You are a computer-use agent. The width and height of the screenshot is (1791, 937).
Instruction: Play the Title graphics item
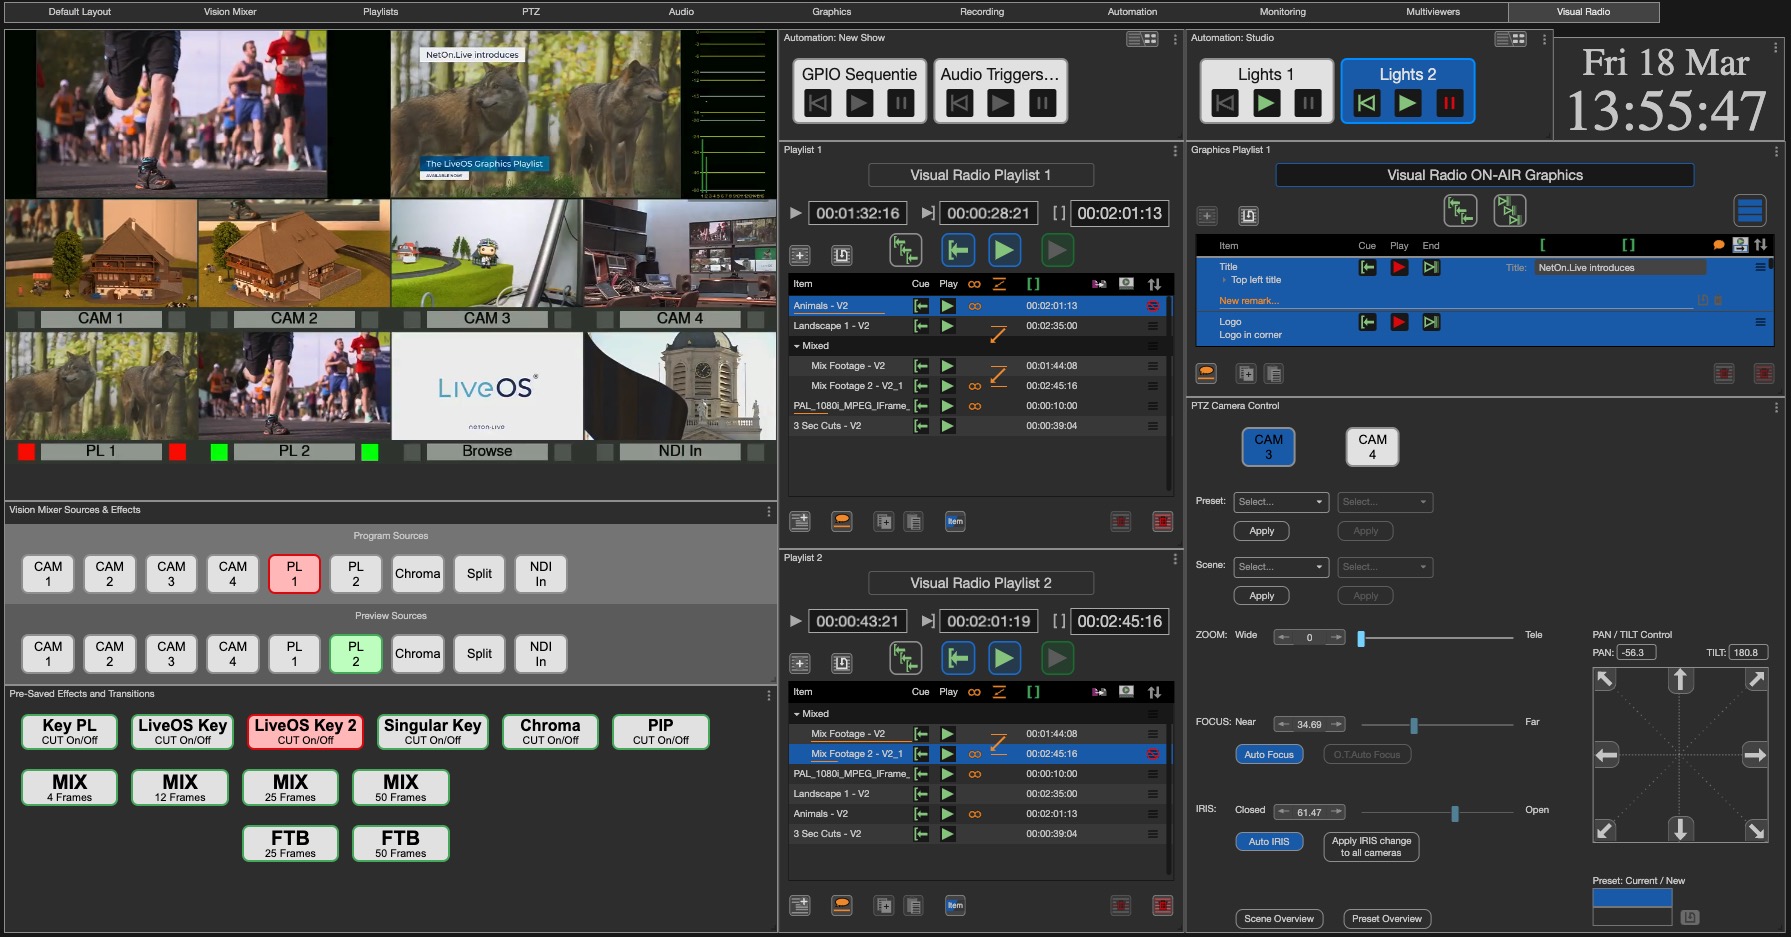[x=1399, y=268]
